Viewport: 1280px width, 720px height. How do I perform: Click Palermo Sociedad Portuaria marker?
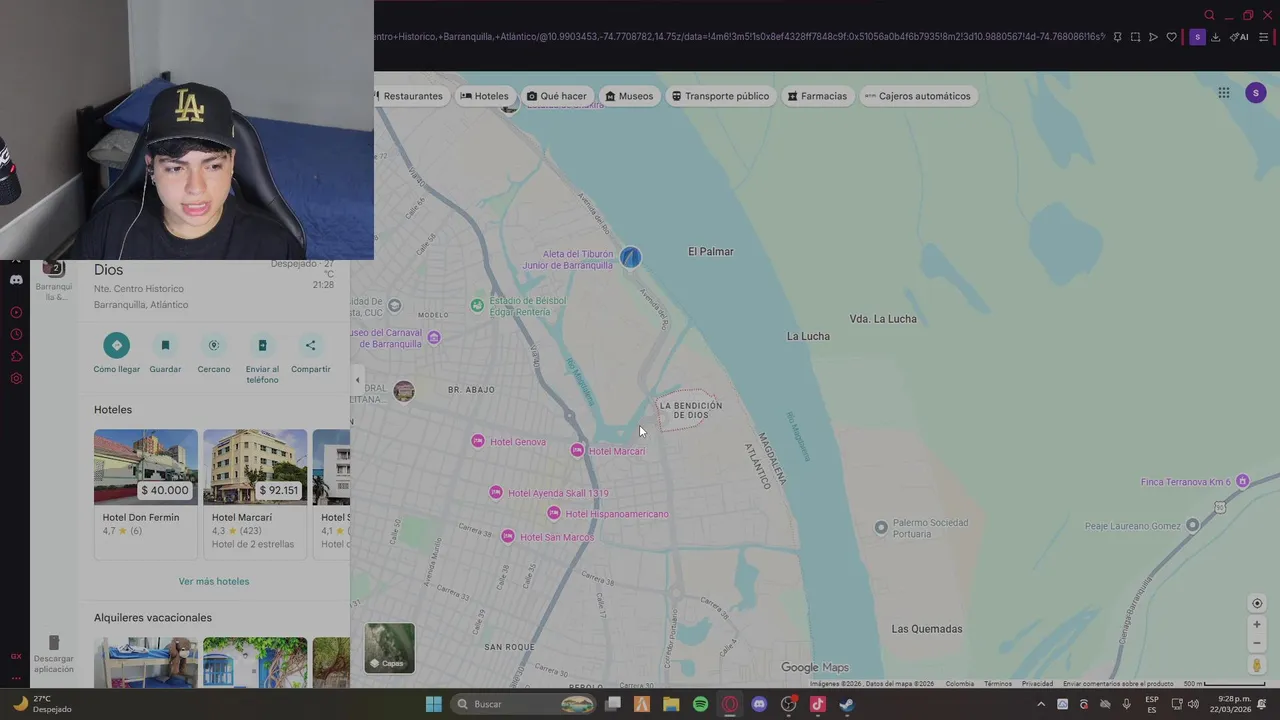tap(881, 527)
